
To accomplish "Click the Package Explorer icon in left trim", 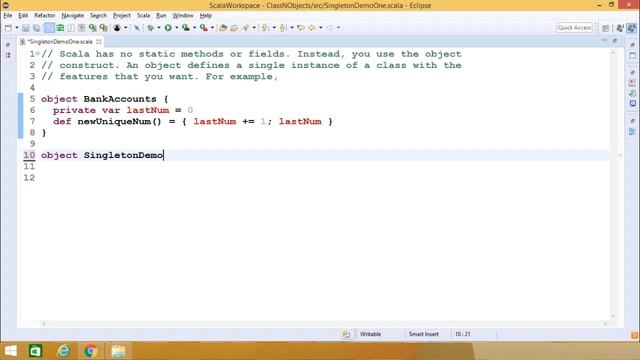I will pos(8,55).
